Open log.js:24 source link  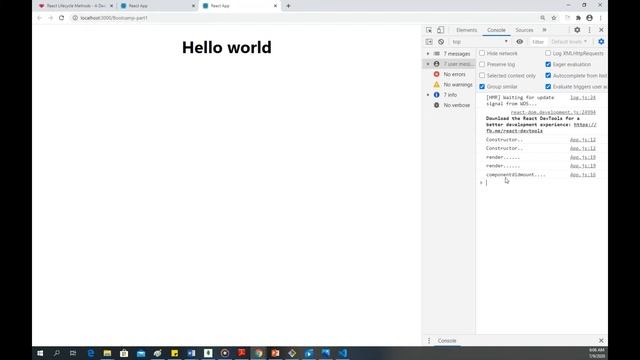click(x=583, y=98)
